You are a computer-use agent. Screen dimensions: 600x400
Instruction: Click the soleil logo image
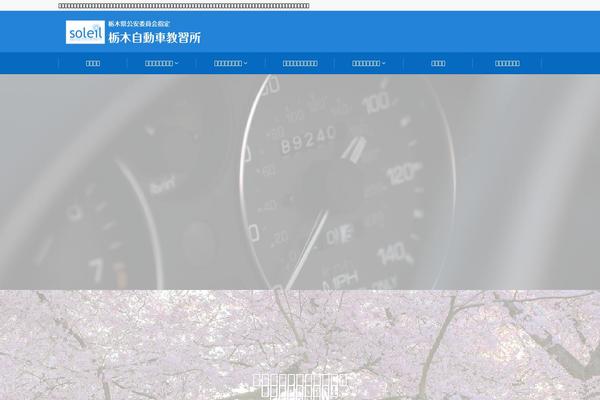pyautogui.click(x=85, y=32)
